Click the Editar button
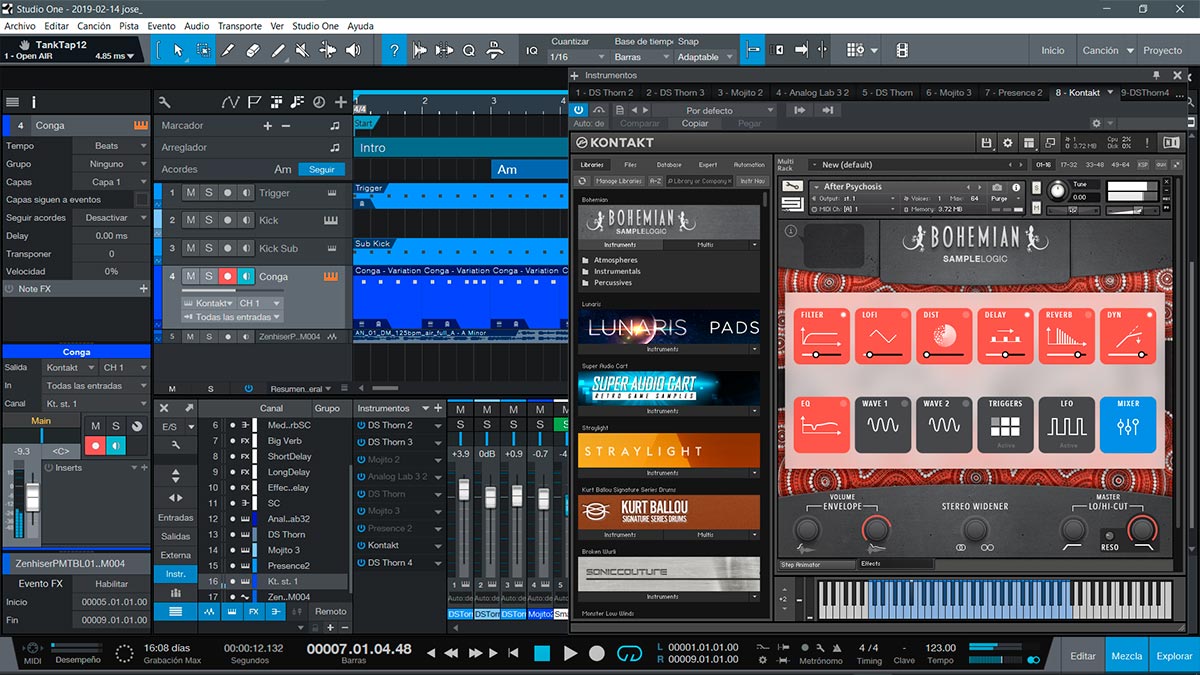This screenshot has width=1200, height=675. coord(1083,656)
